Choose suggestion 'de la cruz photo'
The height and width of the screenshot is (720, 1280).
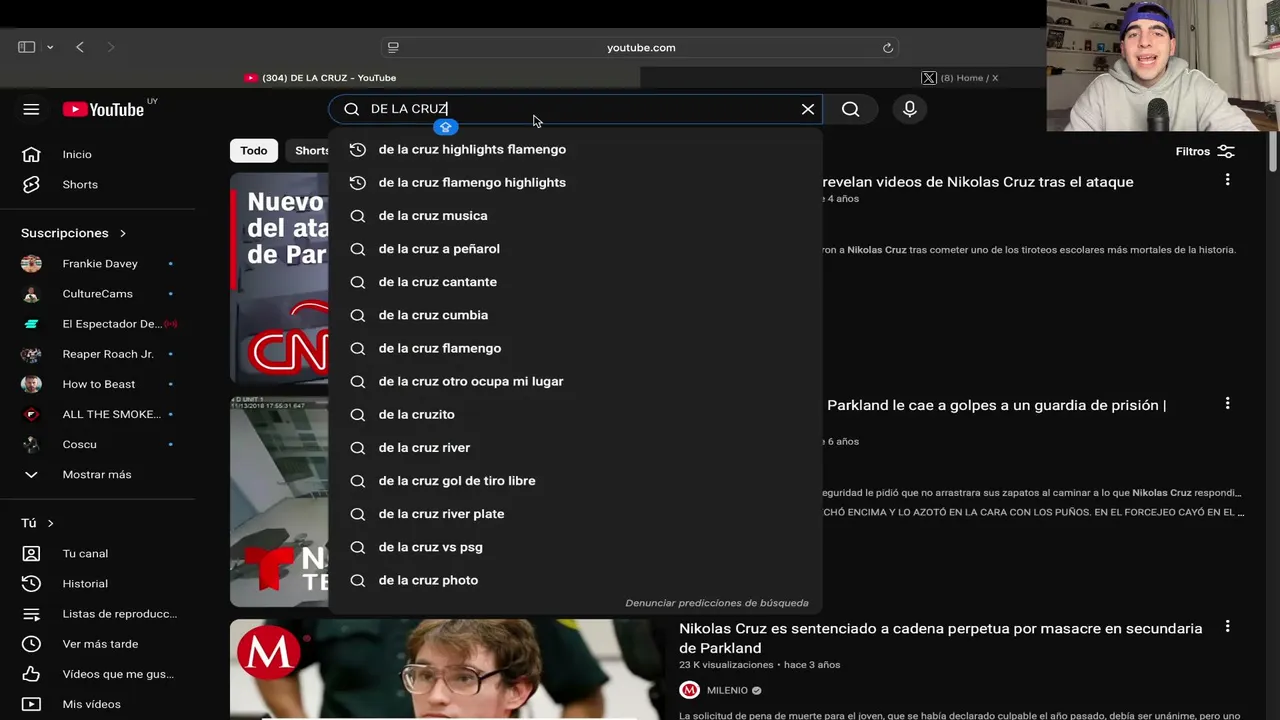click(575, 580)
